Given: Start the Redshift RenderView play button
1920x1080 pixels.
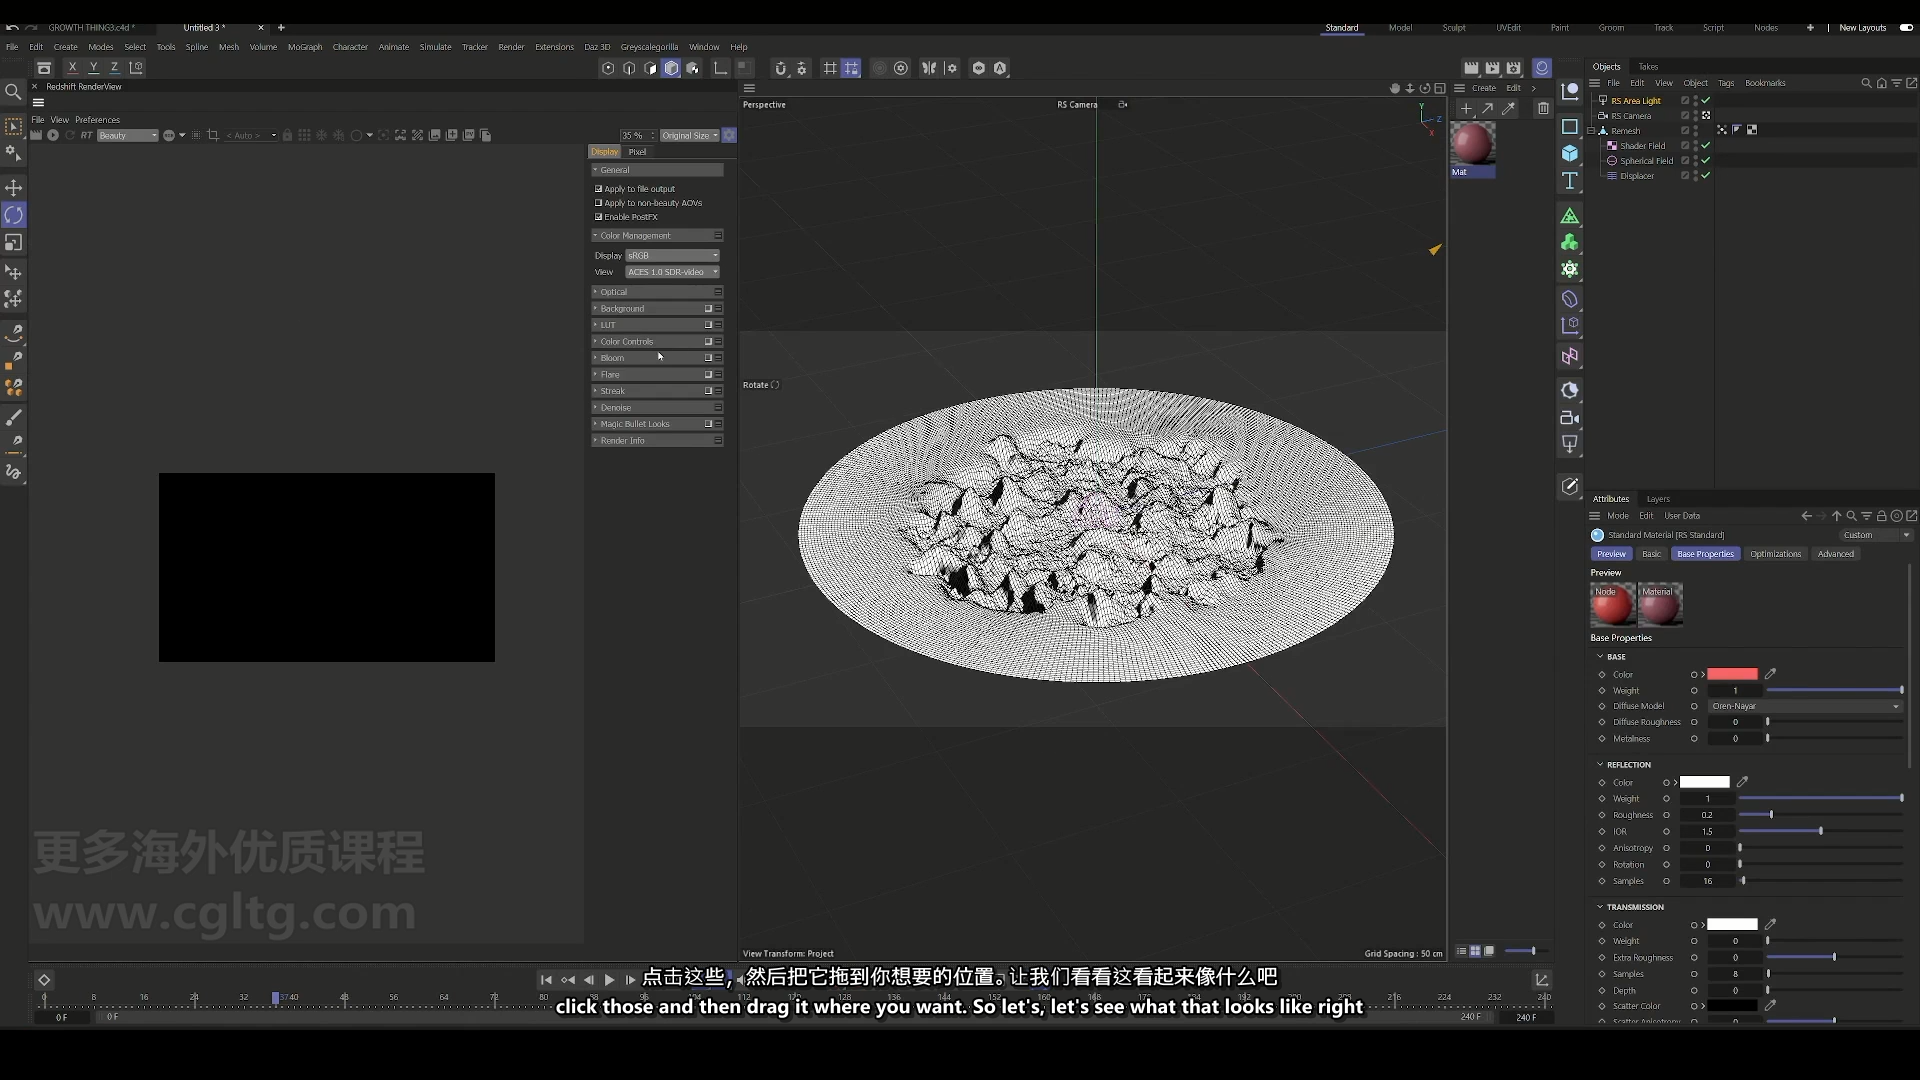Looking at the screenshot, I should (53, 135).
